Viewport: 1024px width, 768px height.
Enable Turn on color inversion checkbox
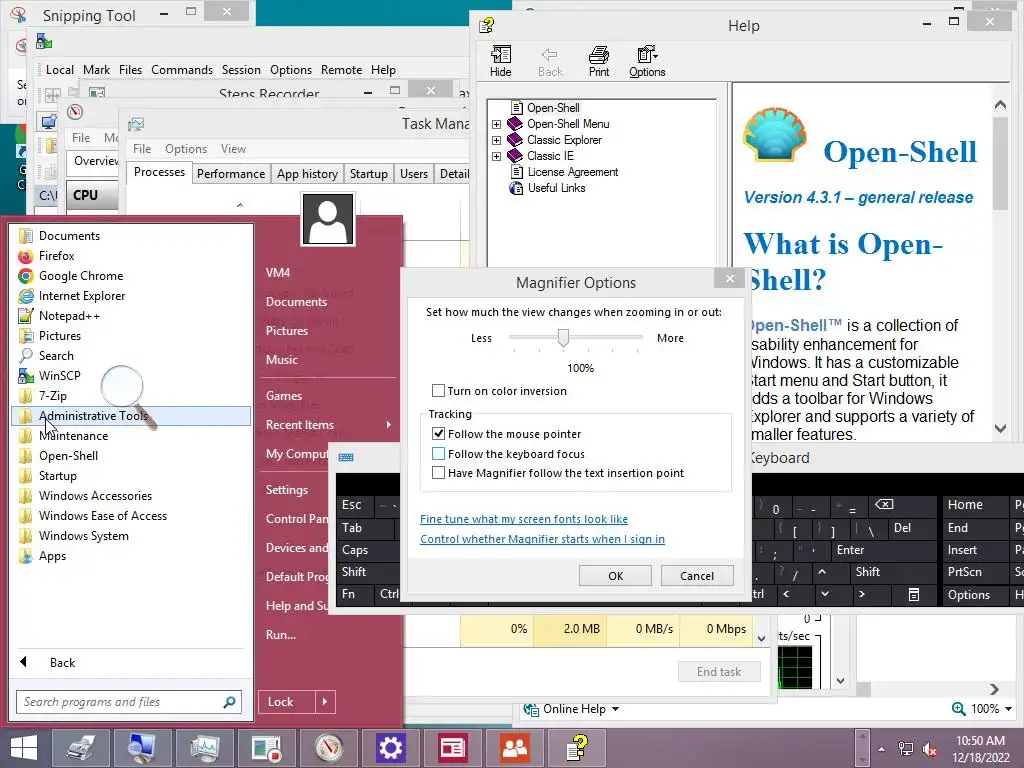pyautogui.click(x=438, y=391)
